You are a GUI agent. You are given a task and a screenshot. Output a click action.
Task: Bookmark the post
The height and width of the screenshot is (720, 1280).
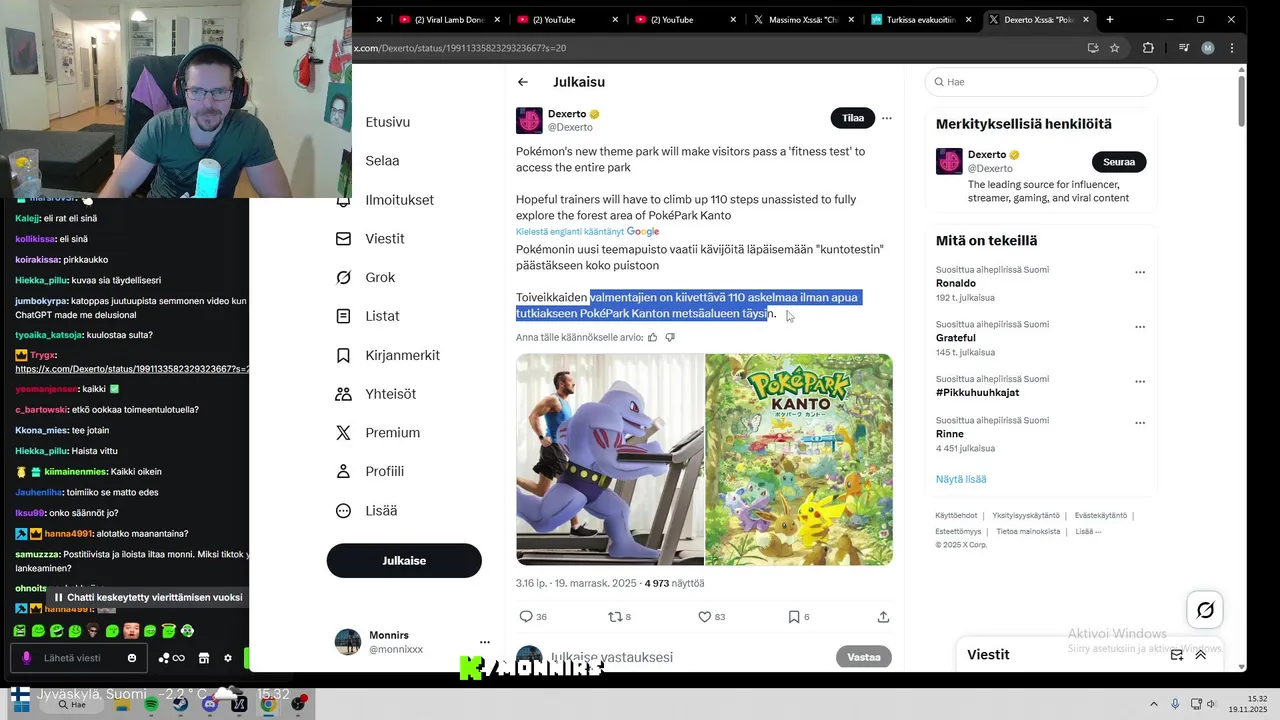click(x=794, y=617)
